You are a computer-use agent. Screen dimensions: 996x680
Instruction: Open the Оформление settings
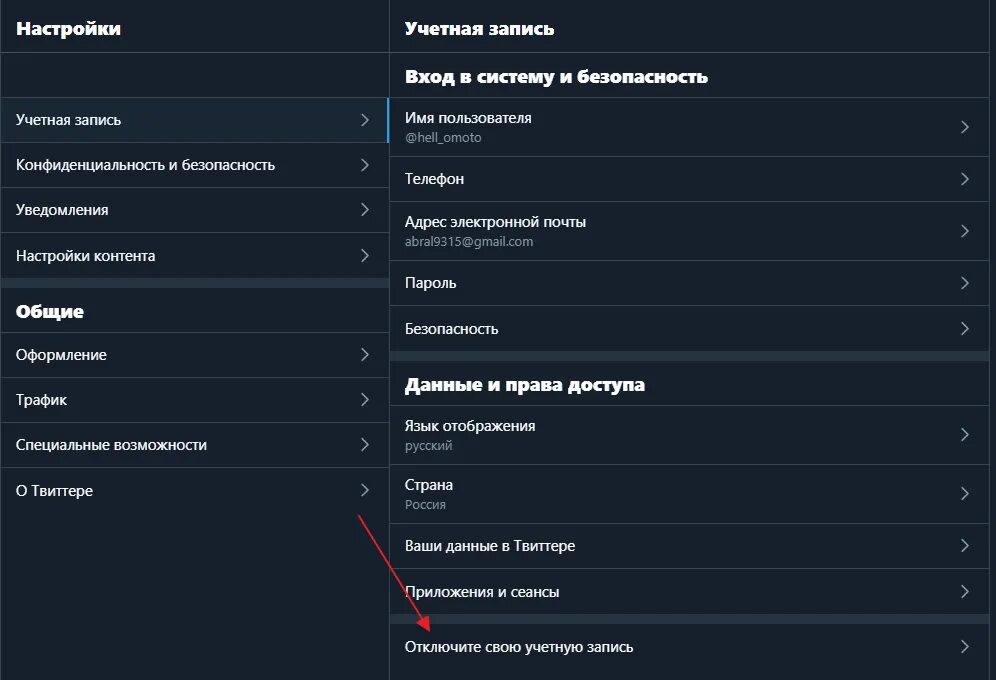(194, 355)
